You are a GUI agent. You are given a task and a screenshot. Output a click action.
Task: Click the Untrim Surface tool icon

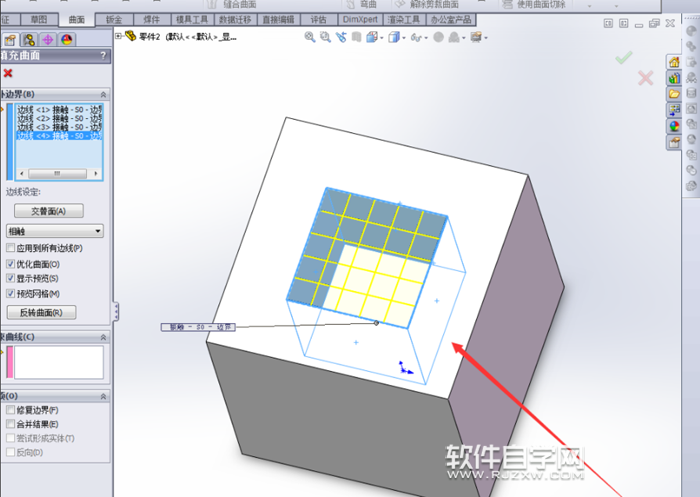coord(400,4)
